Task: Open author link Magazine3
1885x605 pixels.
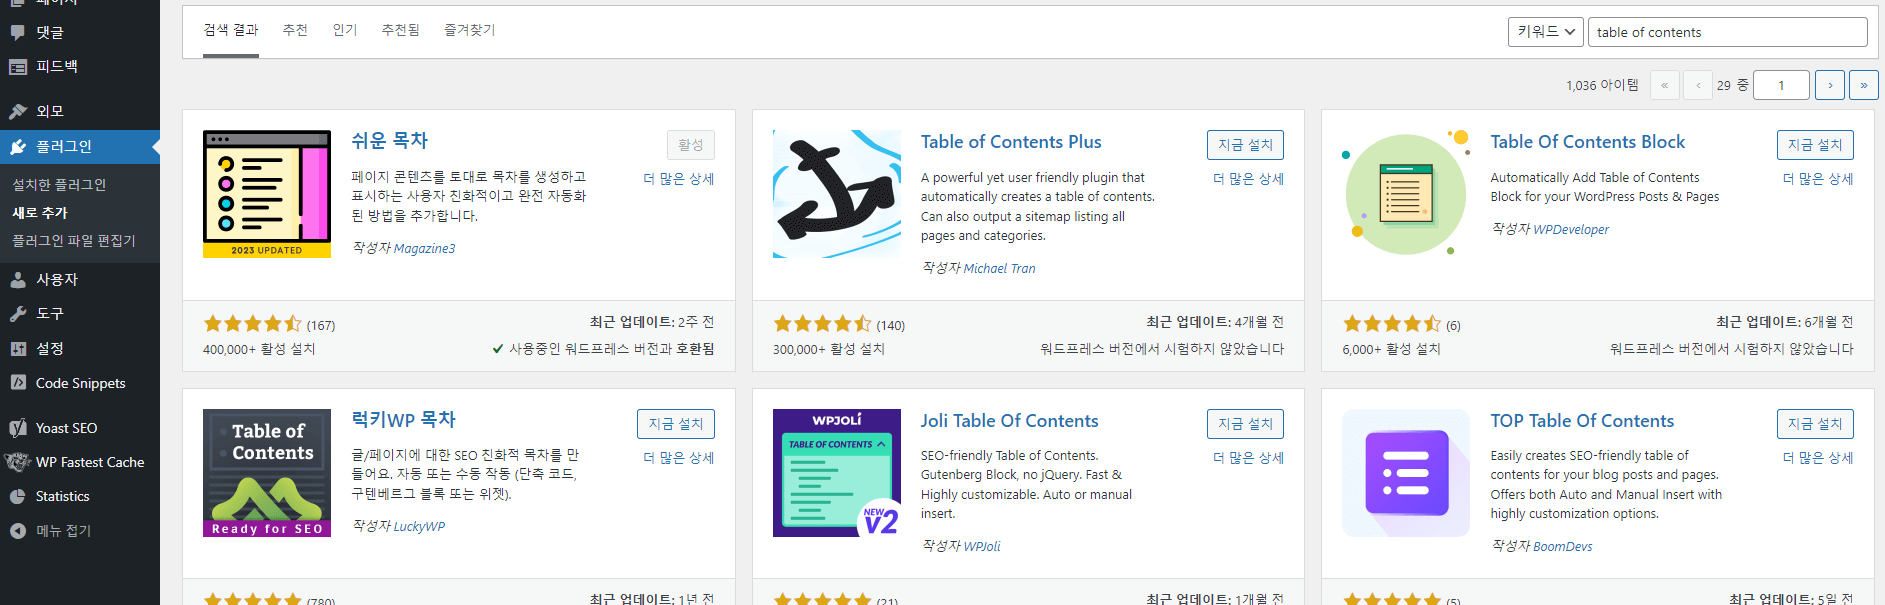Action: pos(424,249)
